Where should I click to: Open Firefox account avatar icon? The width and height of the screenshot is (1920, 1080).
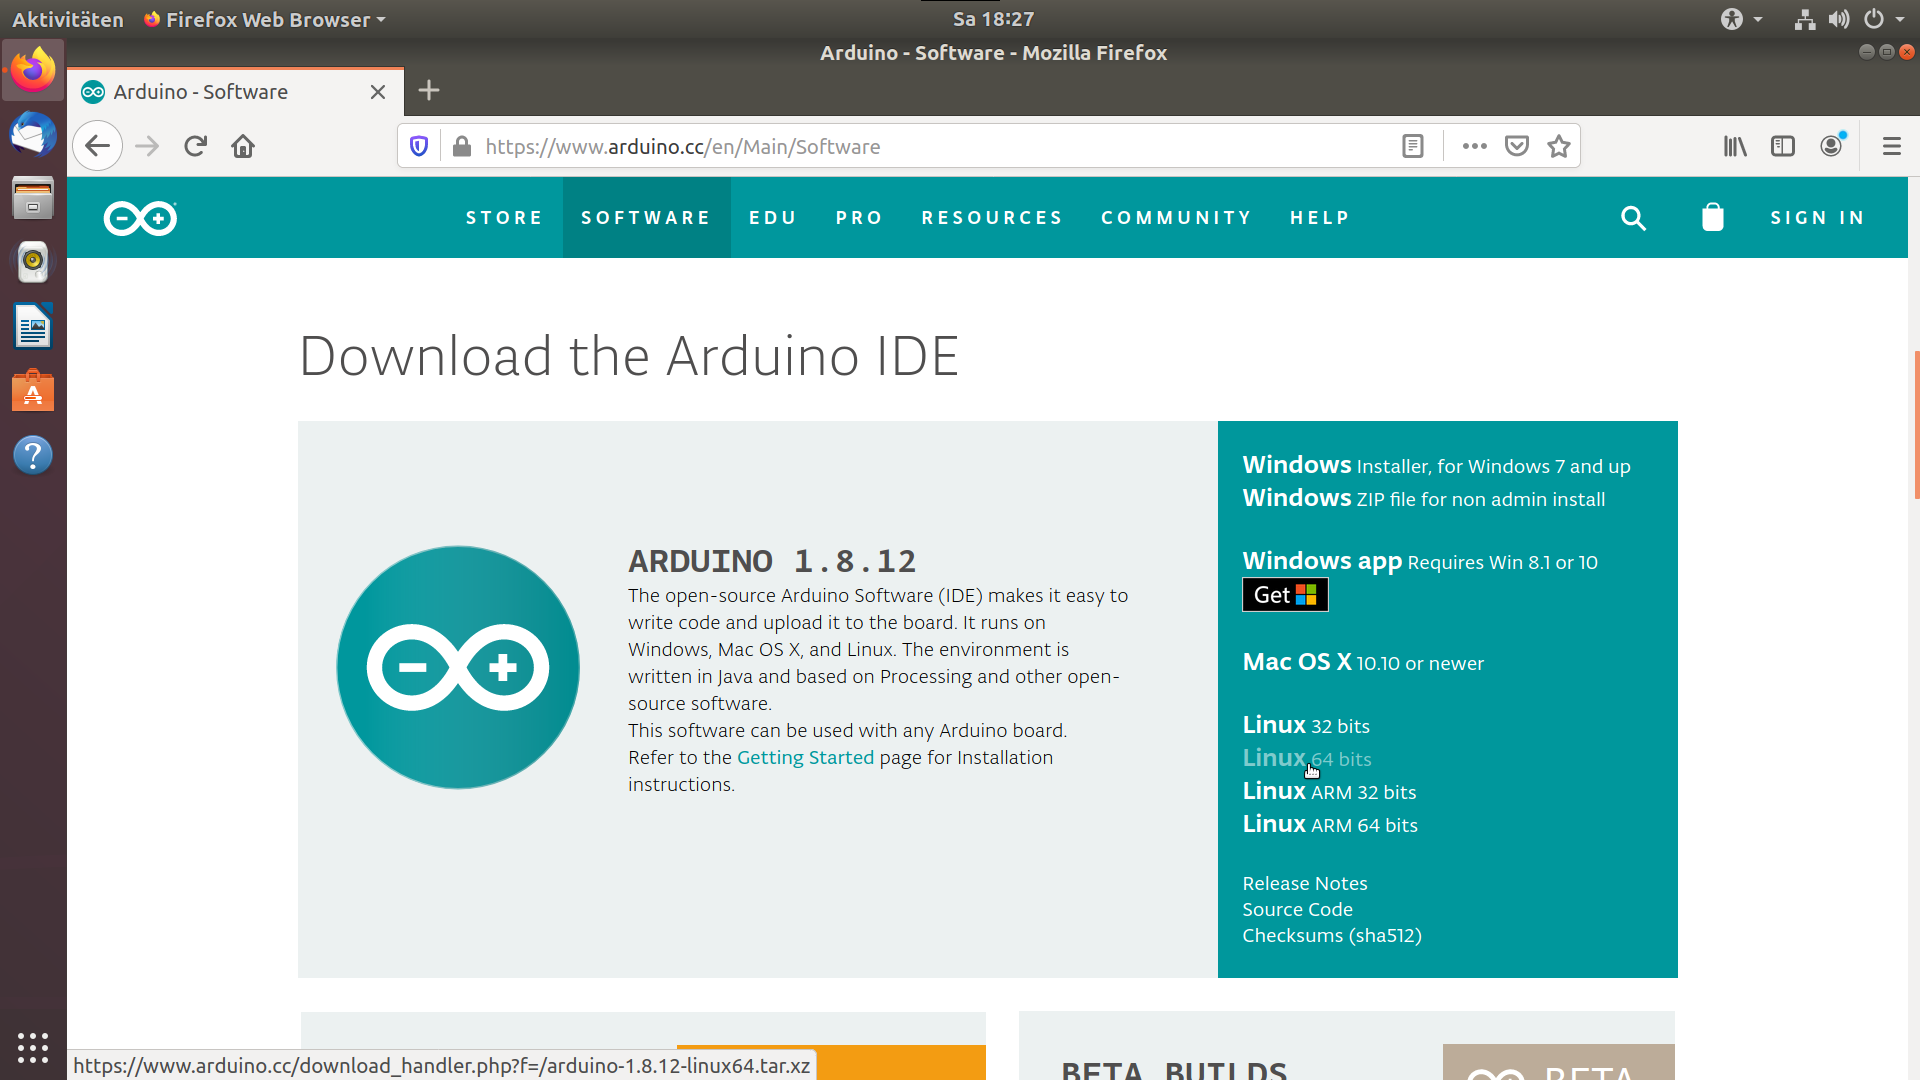1832,146
